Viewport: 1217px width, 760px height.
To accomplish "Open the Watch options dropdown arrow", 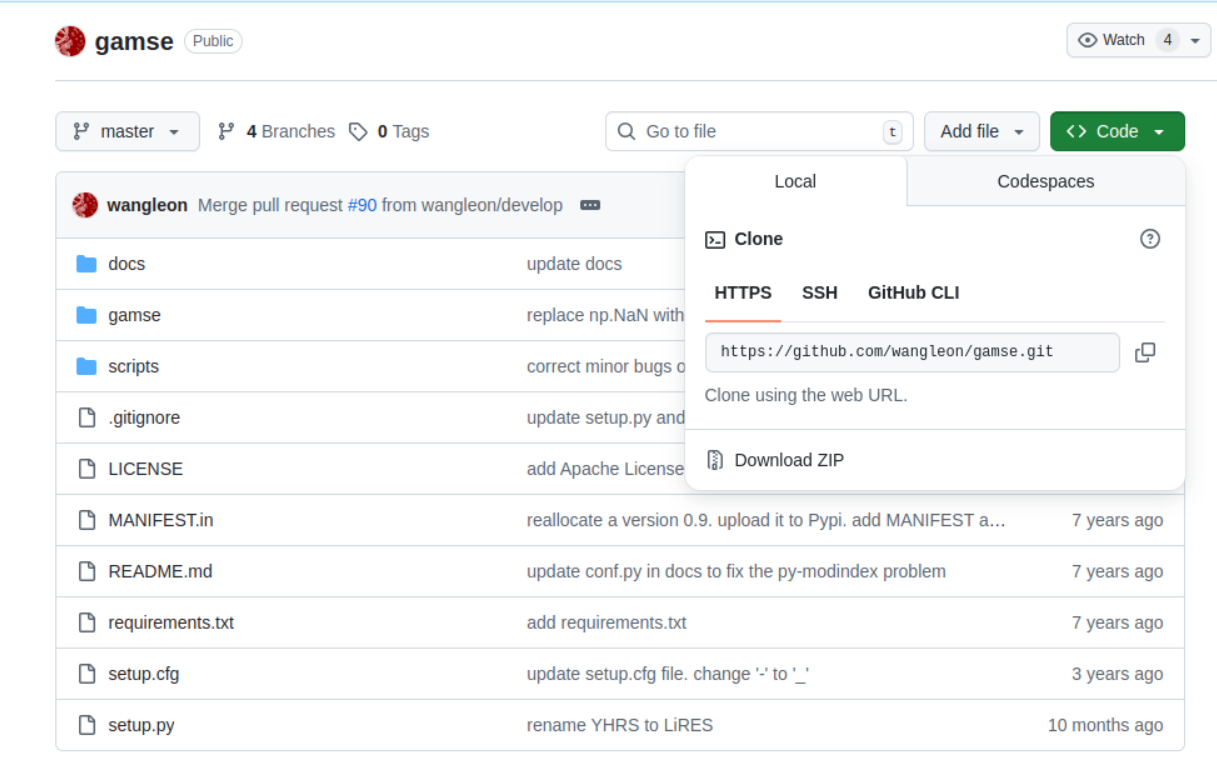I will click(x=1195, y=40).
